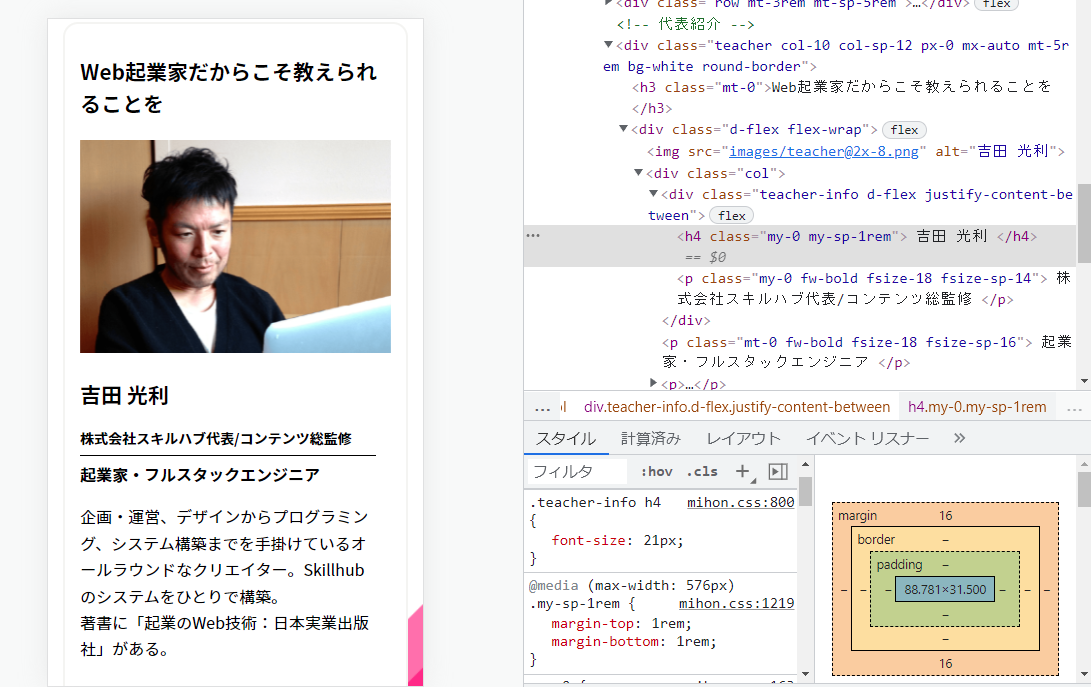Screen dimensions: 1091x687
Task: Click the new style rule plus icon
Action: click(743, 472)
